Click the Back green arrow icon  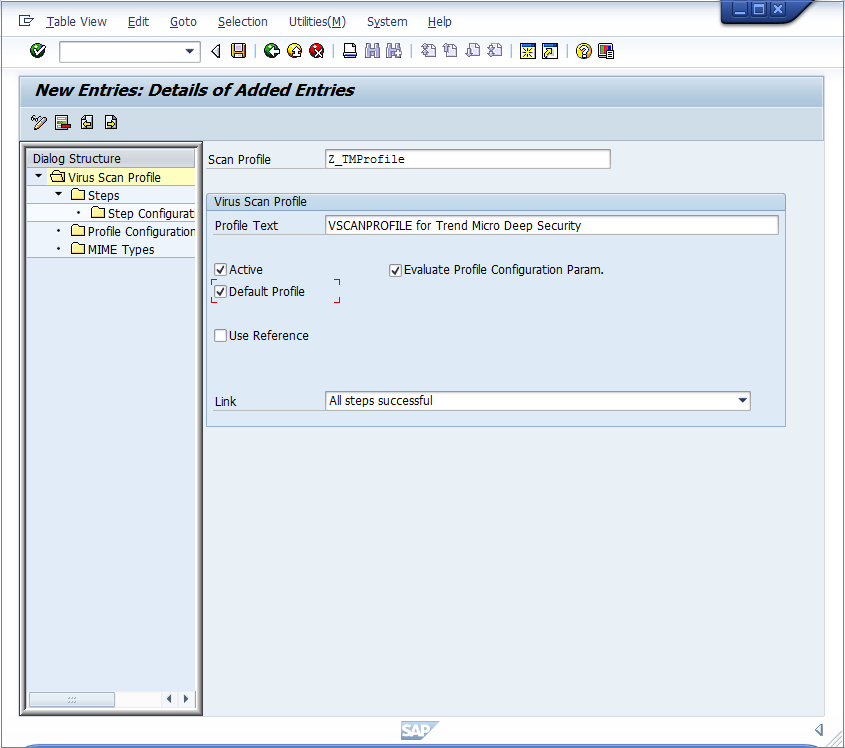[x=270, y=50]
